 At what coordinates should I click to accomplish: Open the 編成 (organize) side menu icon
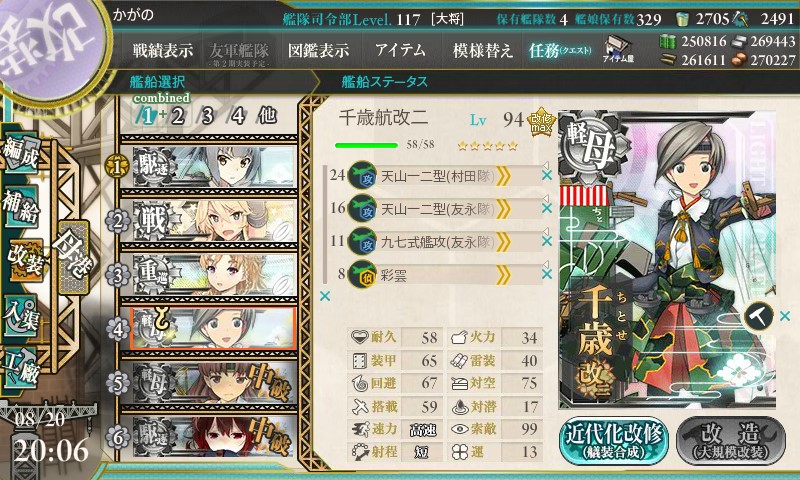tap(21, 154)
